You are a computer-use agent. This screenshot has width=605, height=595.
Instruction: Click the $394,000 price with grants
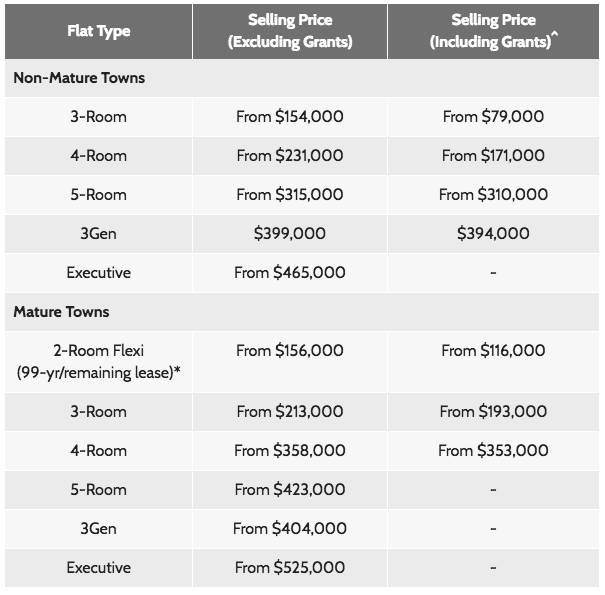[x=493, y=234]
